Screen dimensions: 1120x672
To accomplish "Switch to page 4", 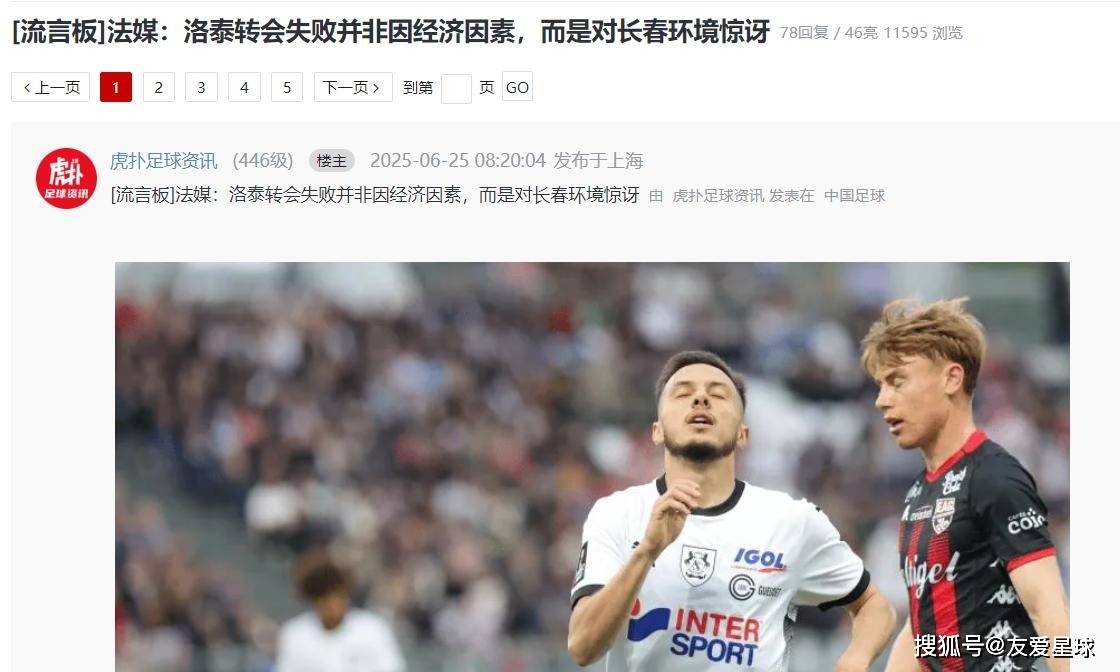I will pos(244,87).
